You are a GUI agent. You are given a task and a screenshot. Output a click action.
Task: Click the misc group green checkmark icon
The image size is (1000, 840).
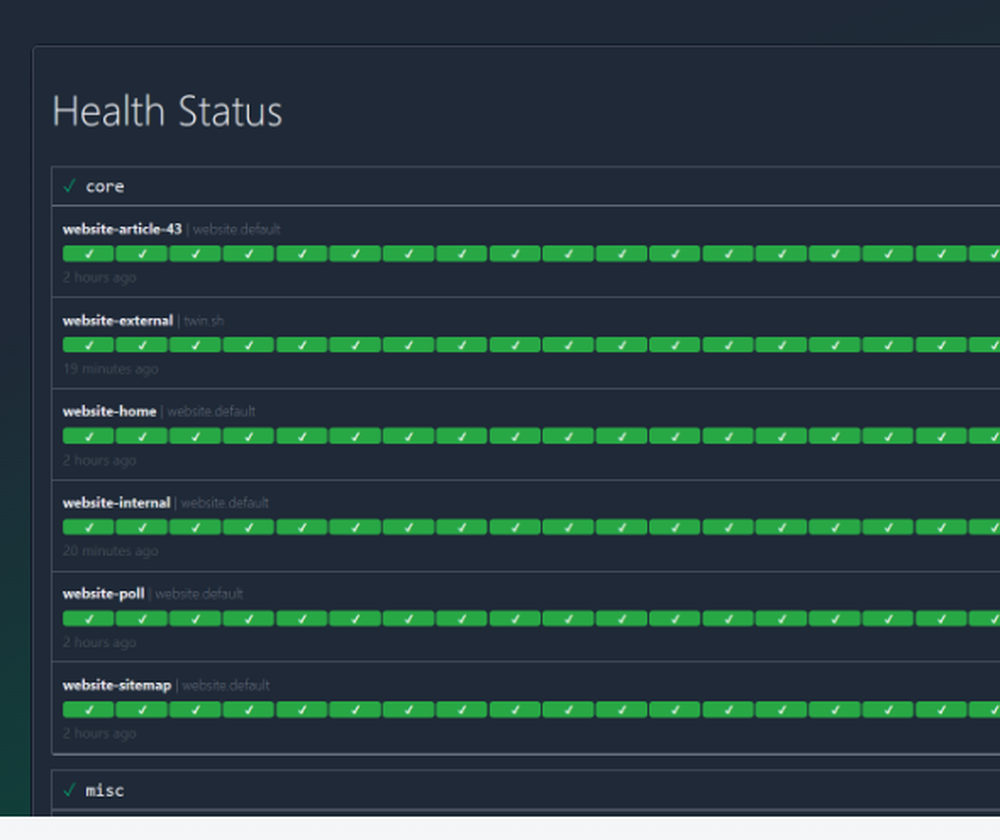coord(70,790)
